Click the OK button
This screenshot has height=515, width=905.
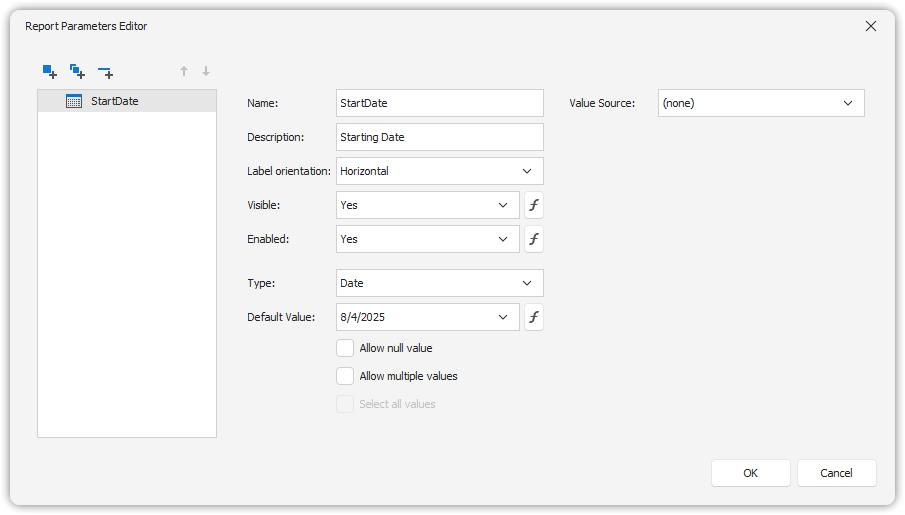tap(750, 473)
